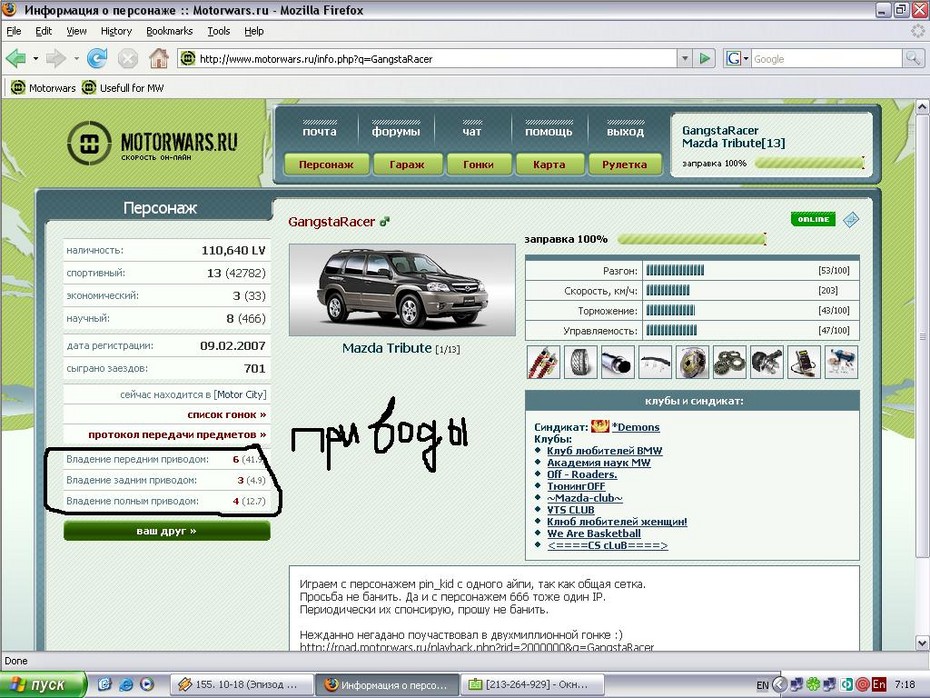Click the Google search input field

[826, 59]
